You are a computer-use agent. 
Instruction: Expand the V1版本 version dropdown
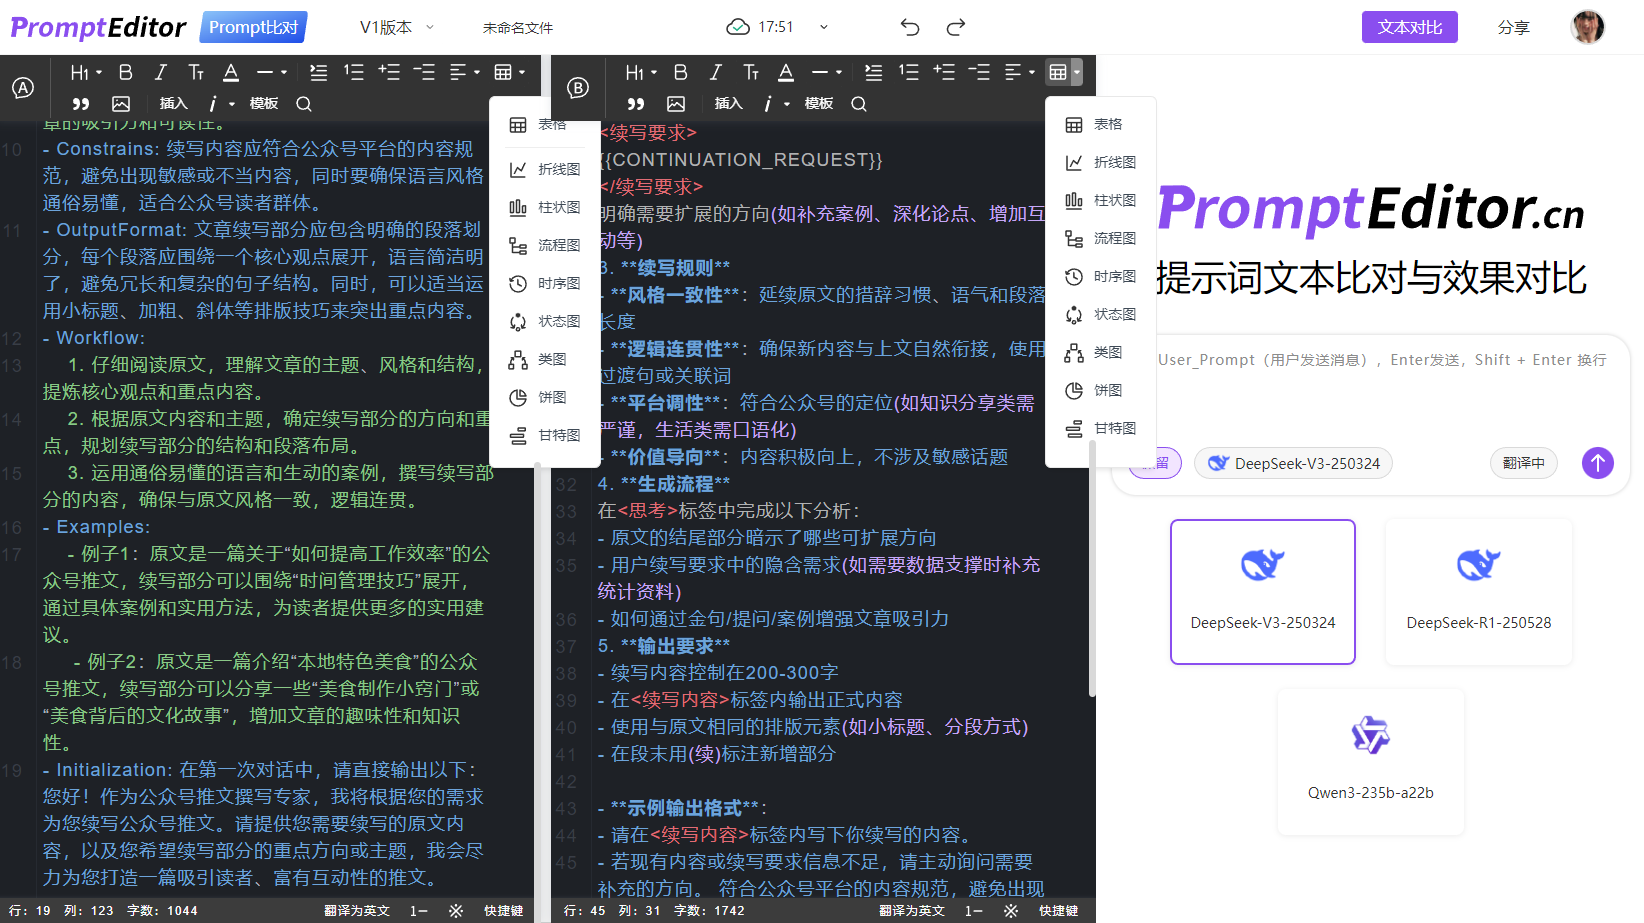[x=397, y=27]
